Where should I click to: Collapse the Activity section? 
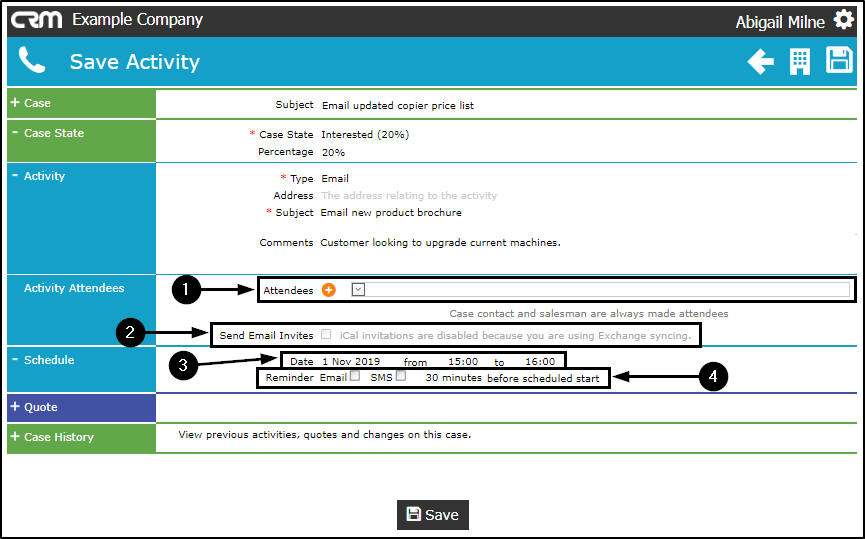point(81,218)
